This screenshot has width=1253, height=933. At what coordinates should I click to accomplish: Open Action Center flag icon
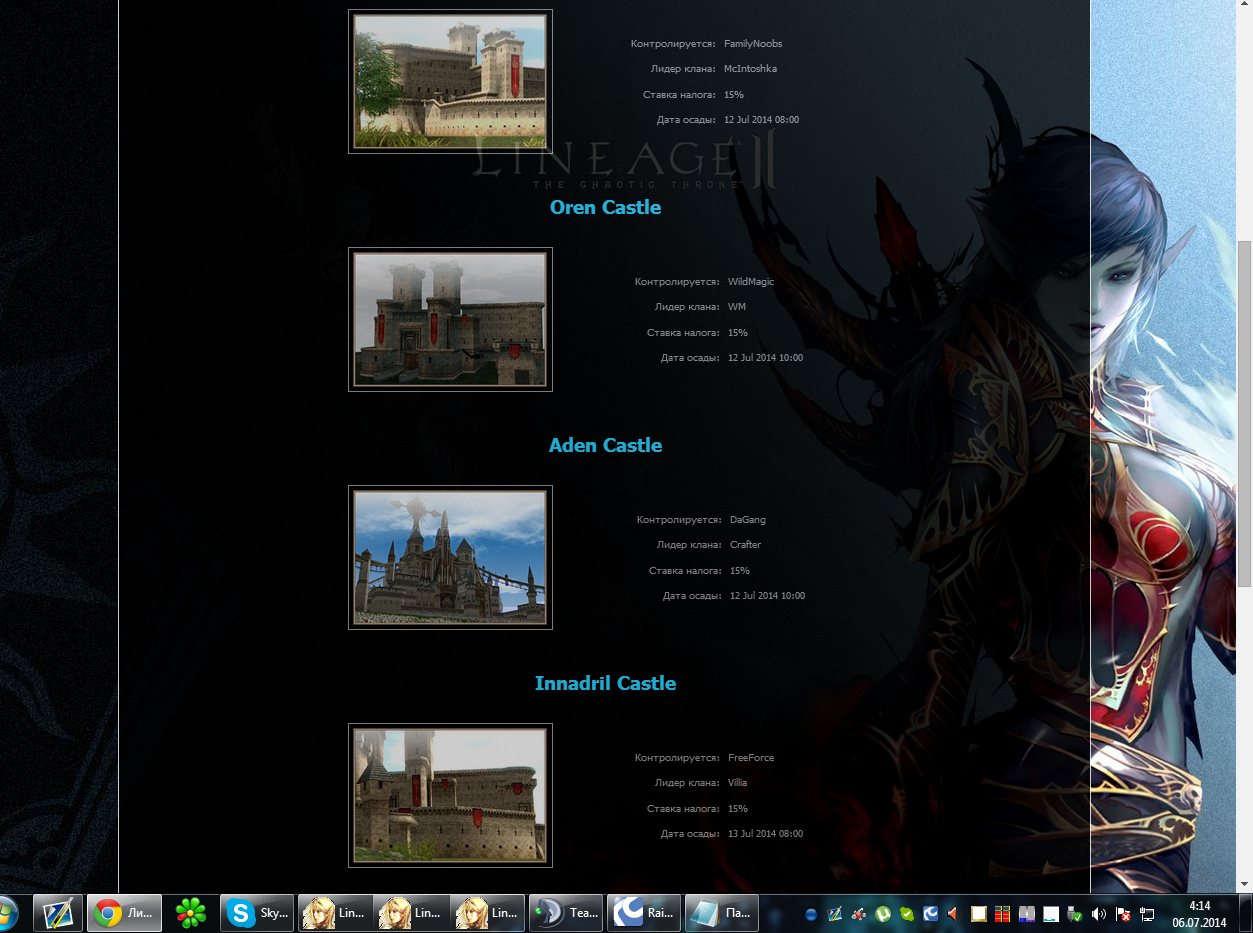(1123, 914)
